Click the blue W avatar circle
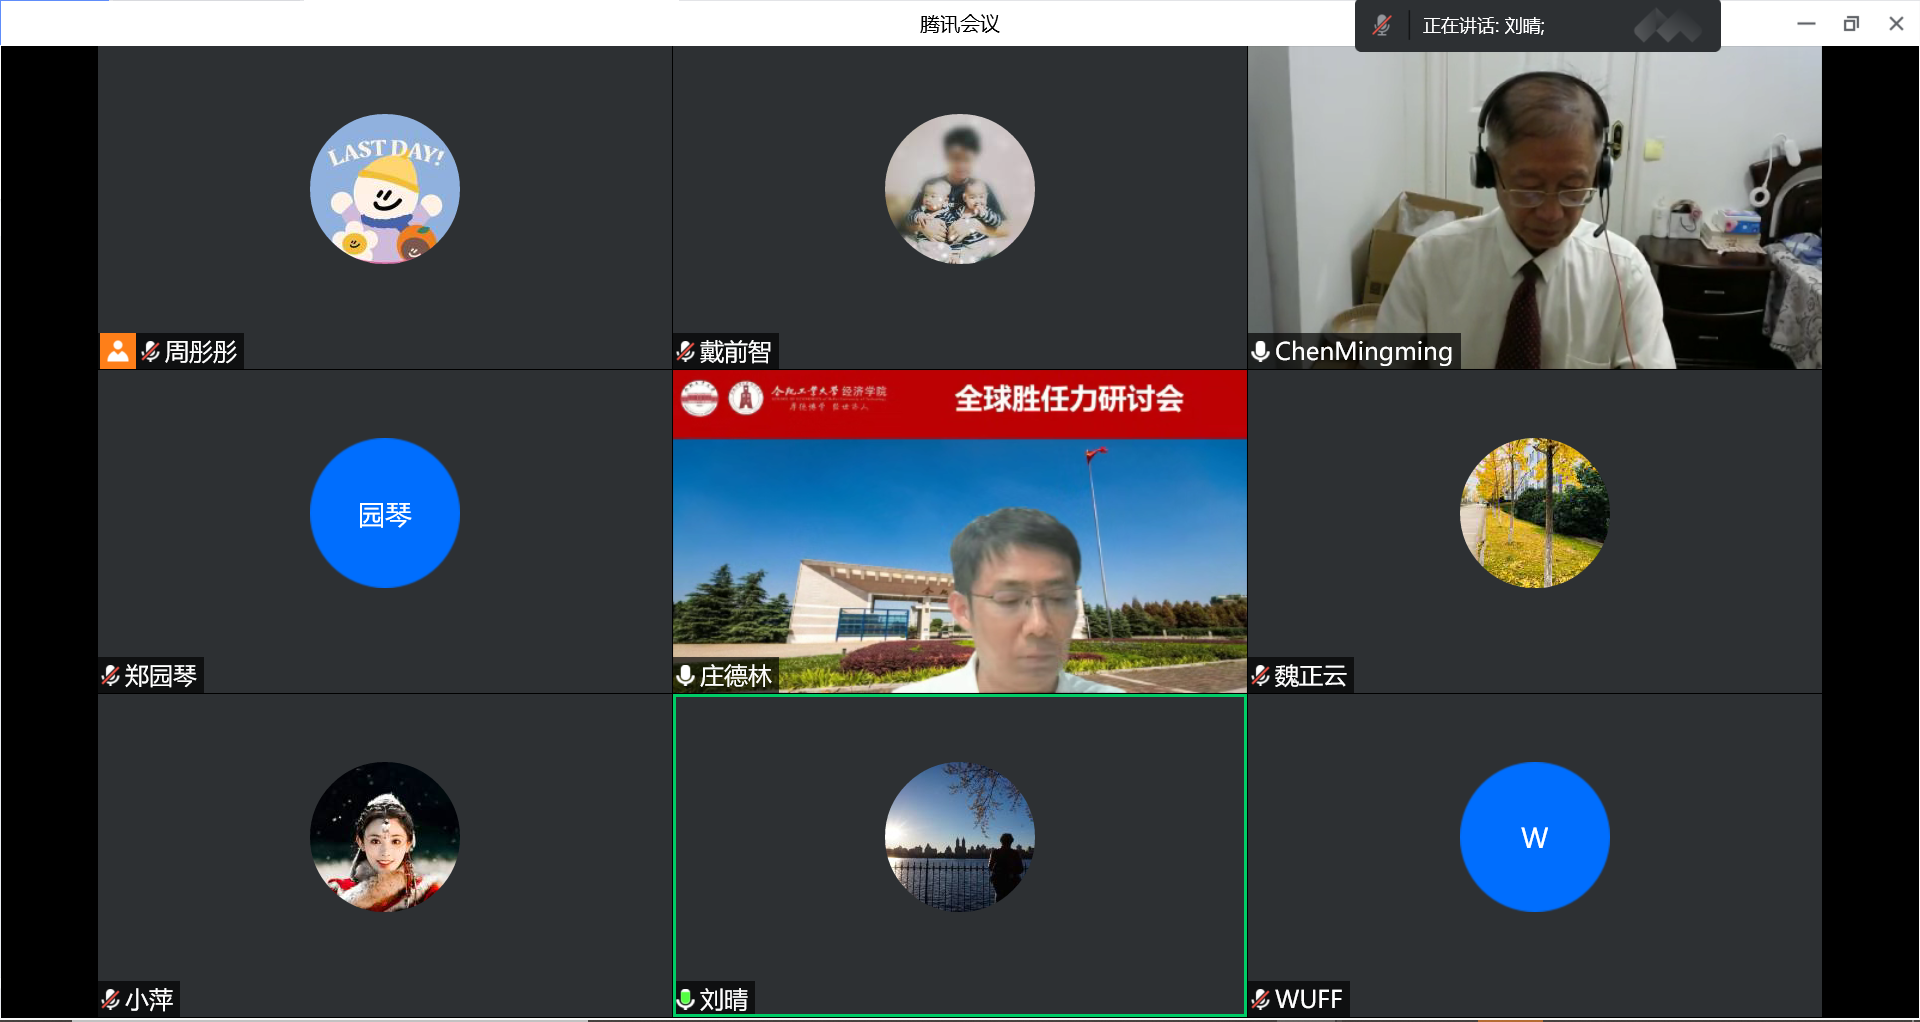The width and height of the screenshot is (1920, 1022). coord(1534,837)
